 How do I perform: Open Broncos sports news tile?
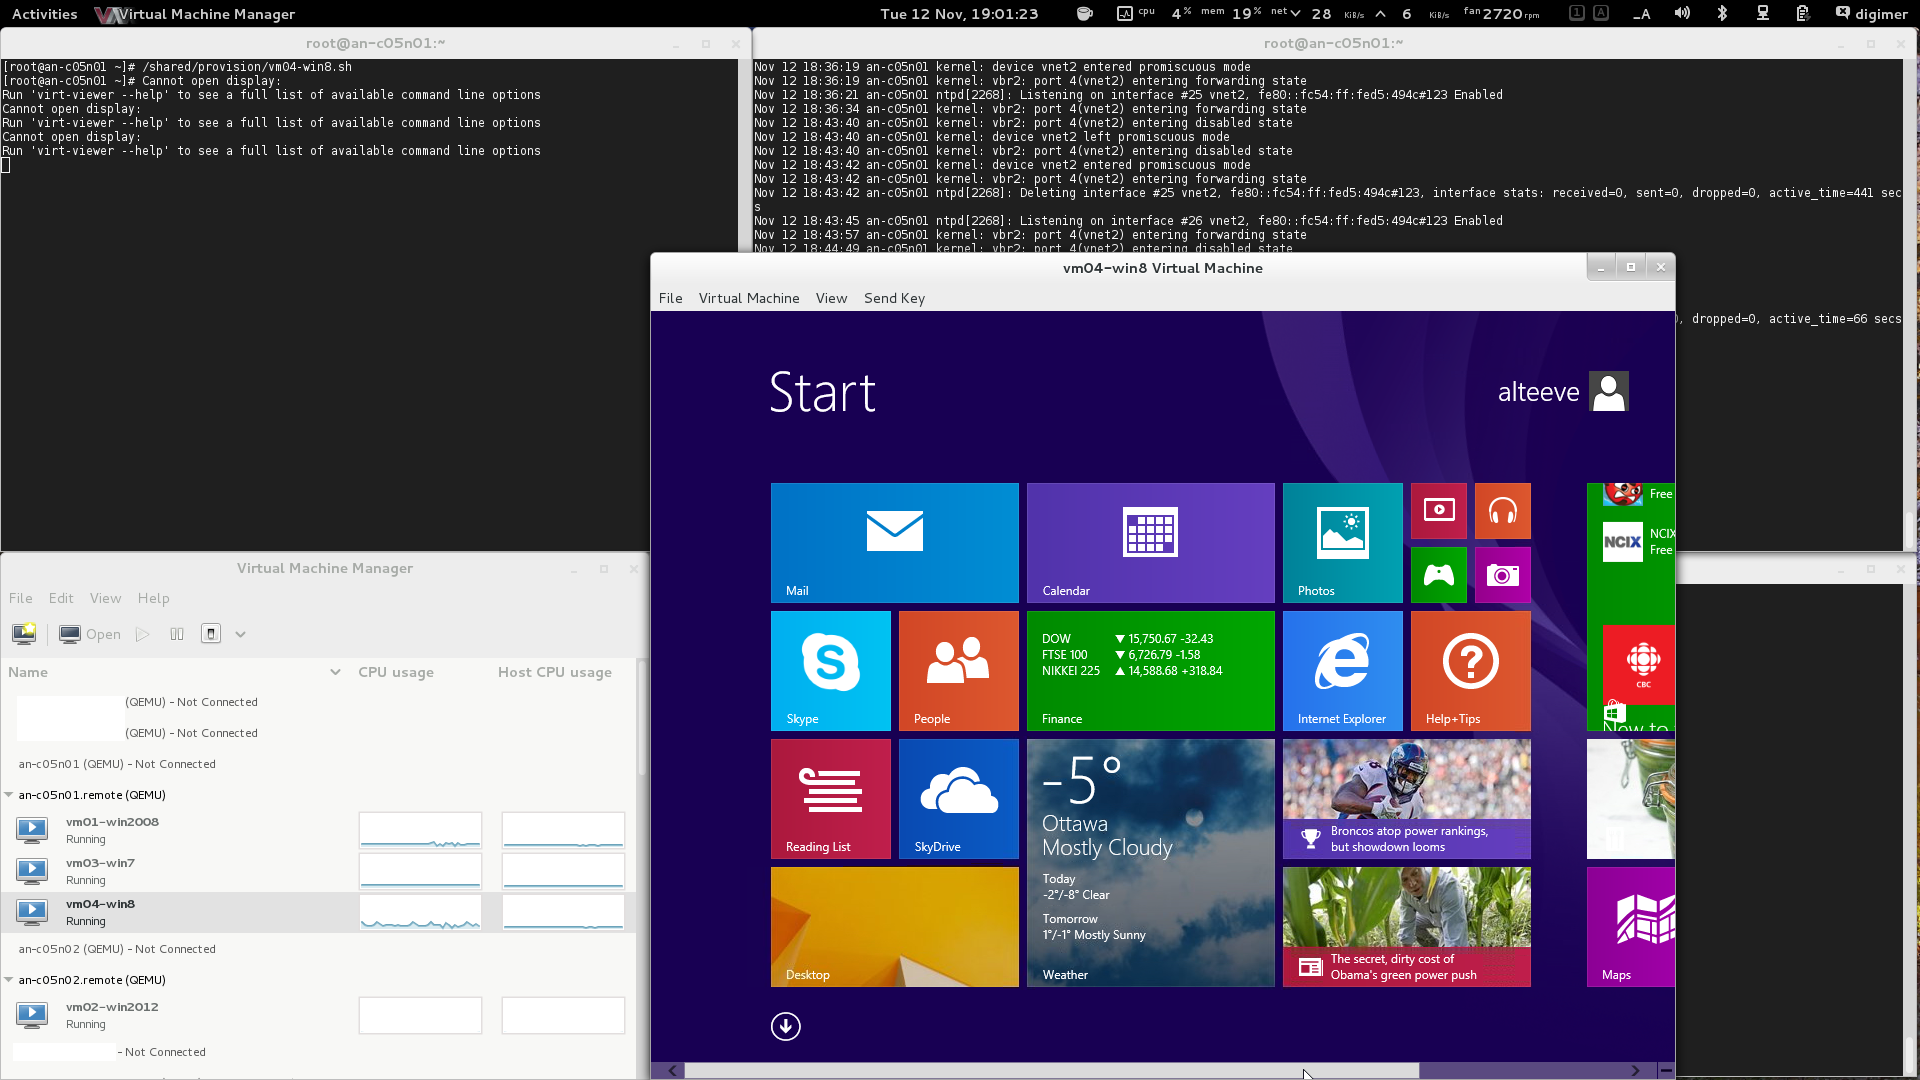[1406, 799]
